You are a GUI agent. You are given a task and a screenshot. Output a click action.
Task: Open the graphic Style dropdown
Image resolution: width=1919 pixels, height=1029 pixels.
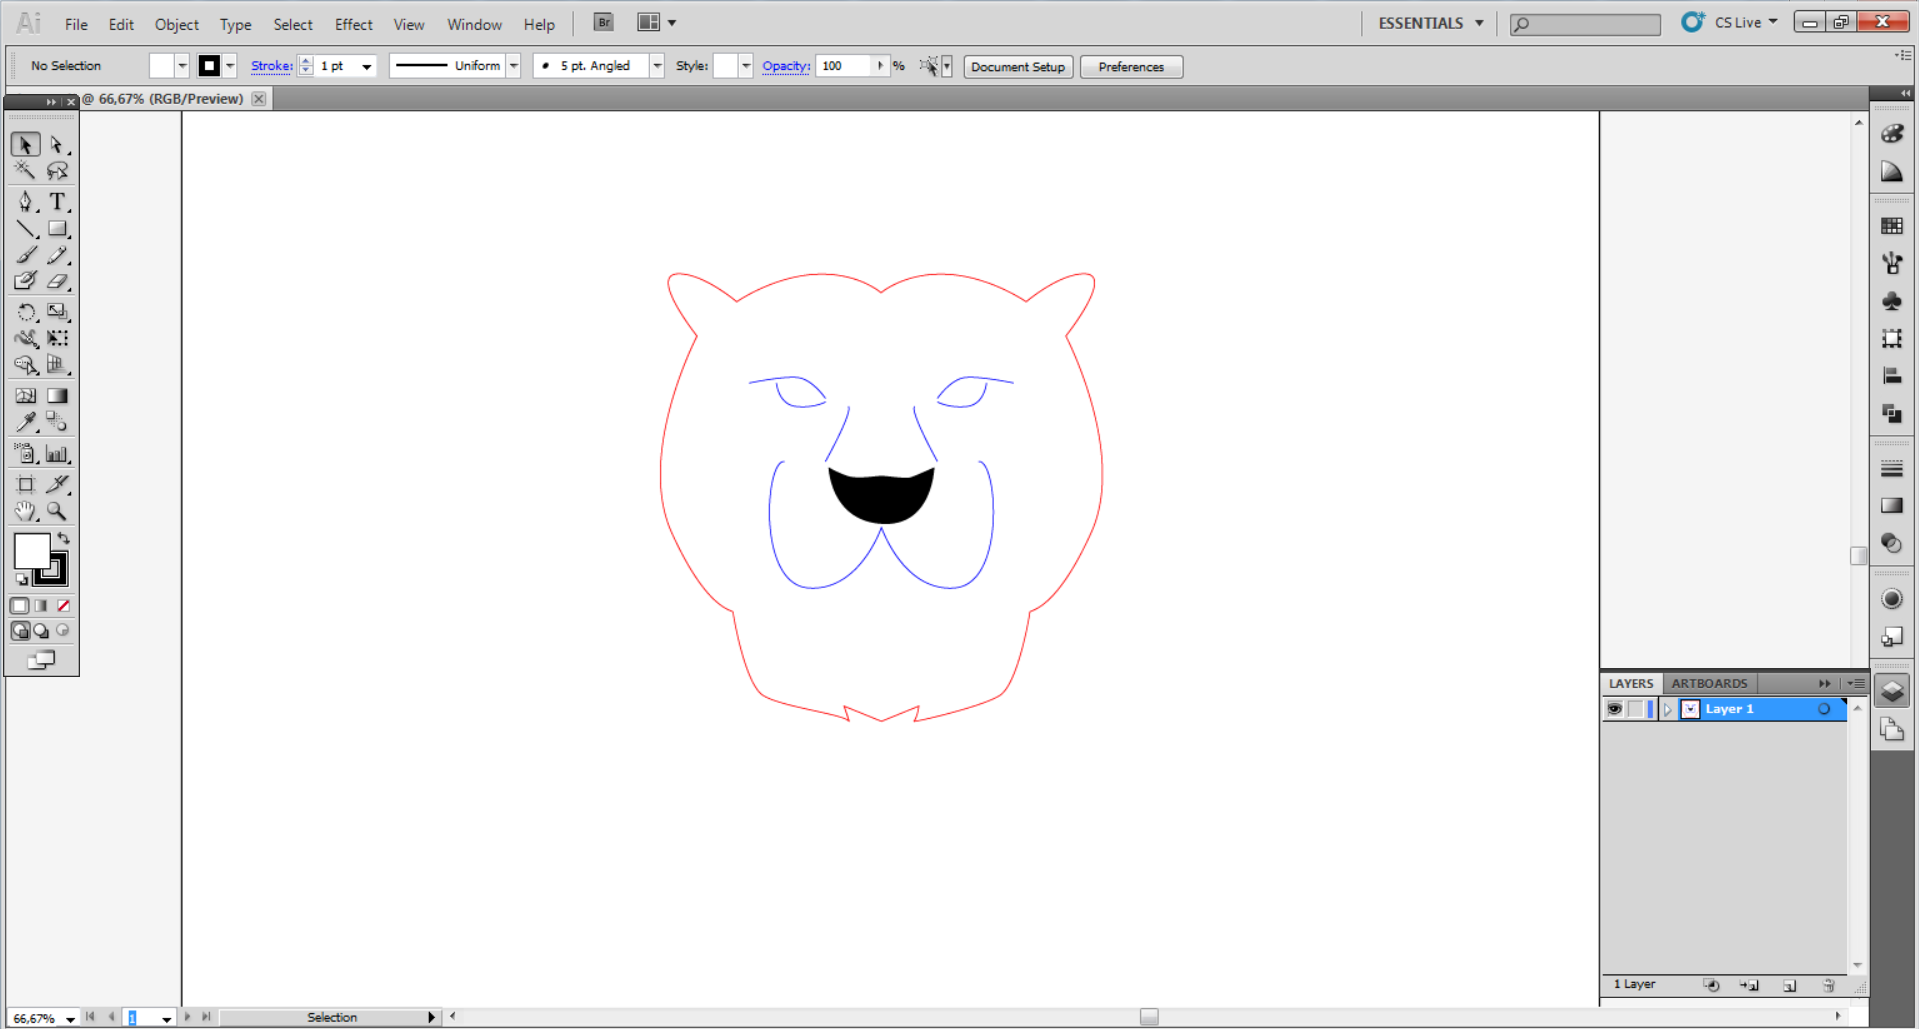746,66
